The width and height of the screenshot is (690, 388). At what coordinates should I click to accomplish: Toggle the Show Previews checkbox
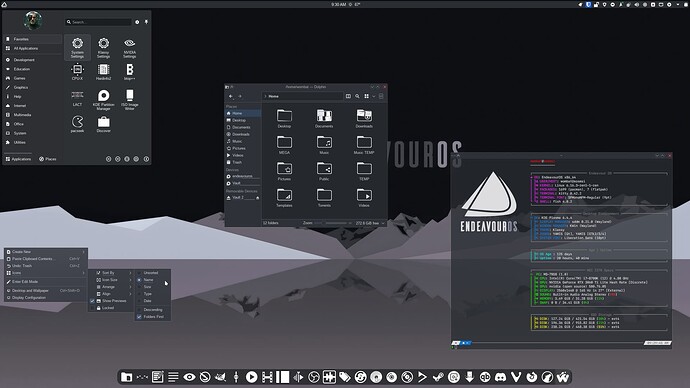93,301
